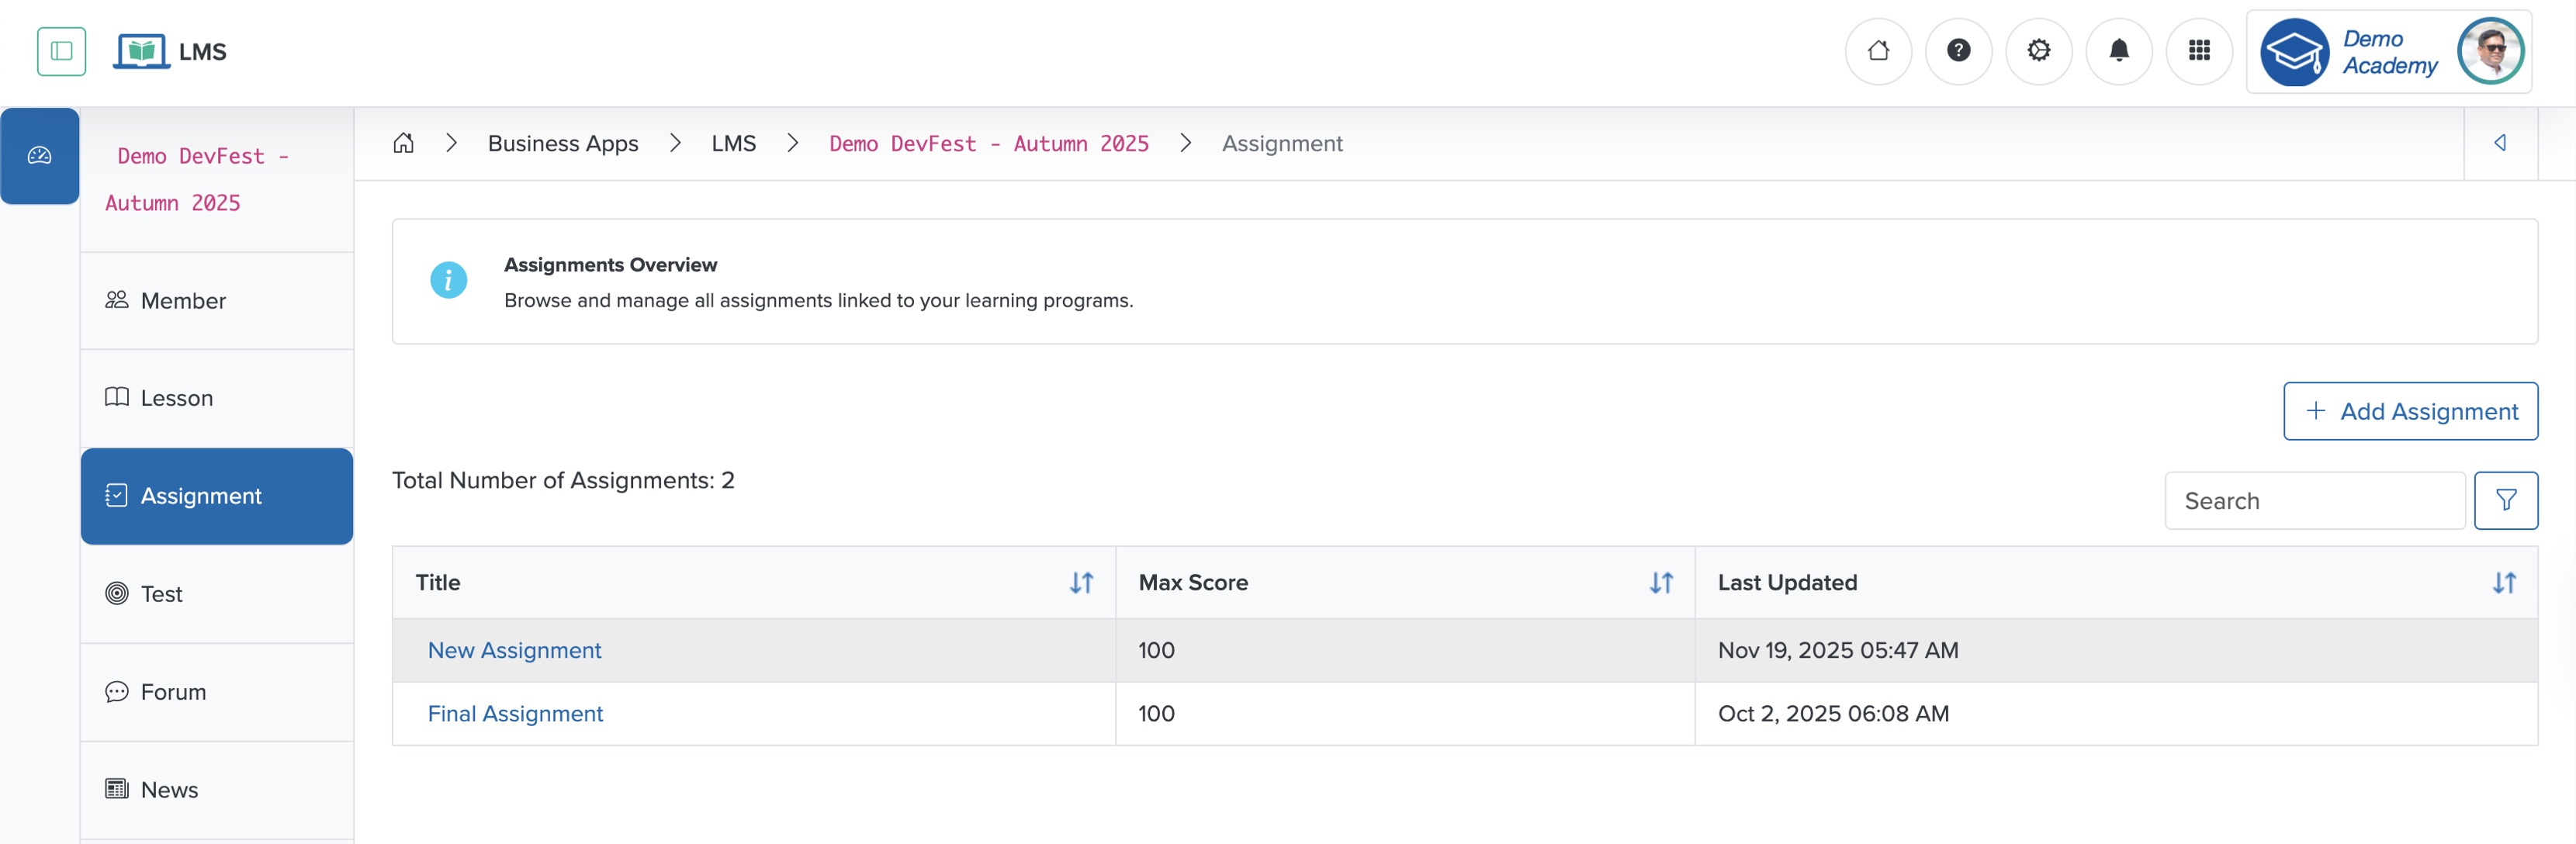The image size is (2576, 844).
Task: Open the LMS app logo icon
Action: pyautogui.click(x=141, y=51)
